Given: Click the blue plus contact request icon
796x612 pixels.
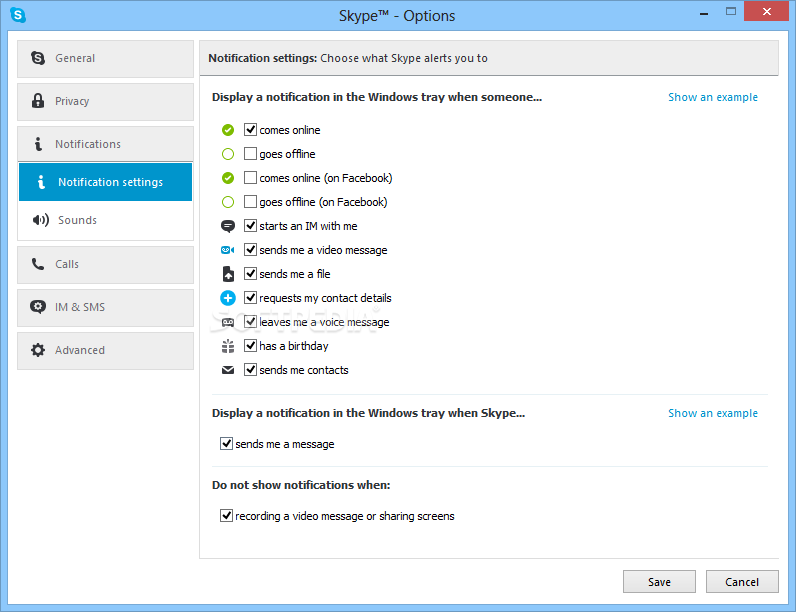Looking at the screenshot, I should pyautogui.click(x=228, y=298).
